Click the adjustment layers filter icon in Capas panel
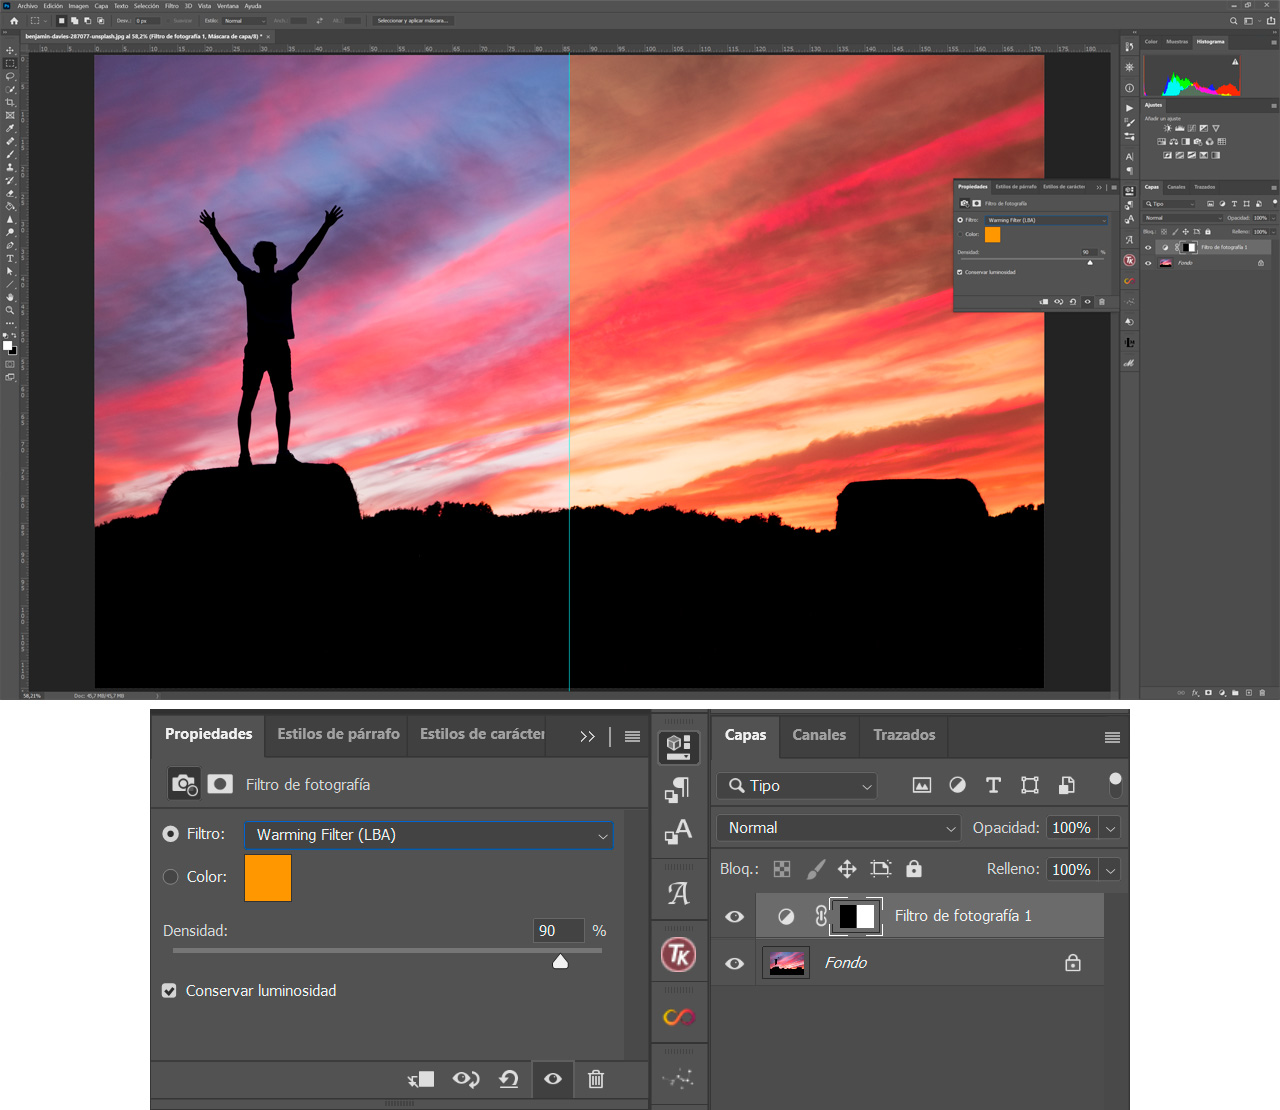Image resolution: width=1280 pixels, height=1110 pixels. coord(957,786)
